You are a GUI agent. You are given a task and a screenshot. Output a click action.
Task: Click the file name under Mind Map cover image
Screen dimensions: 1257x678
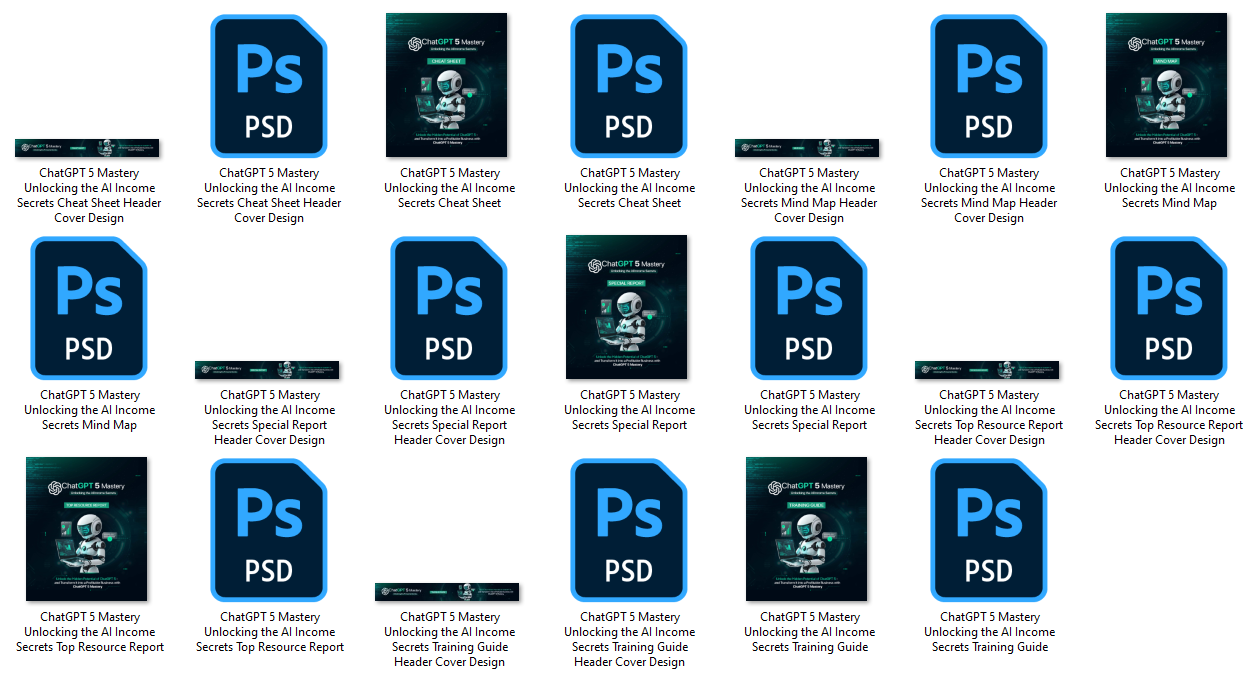pos(1170,188)
